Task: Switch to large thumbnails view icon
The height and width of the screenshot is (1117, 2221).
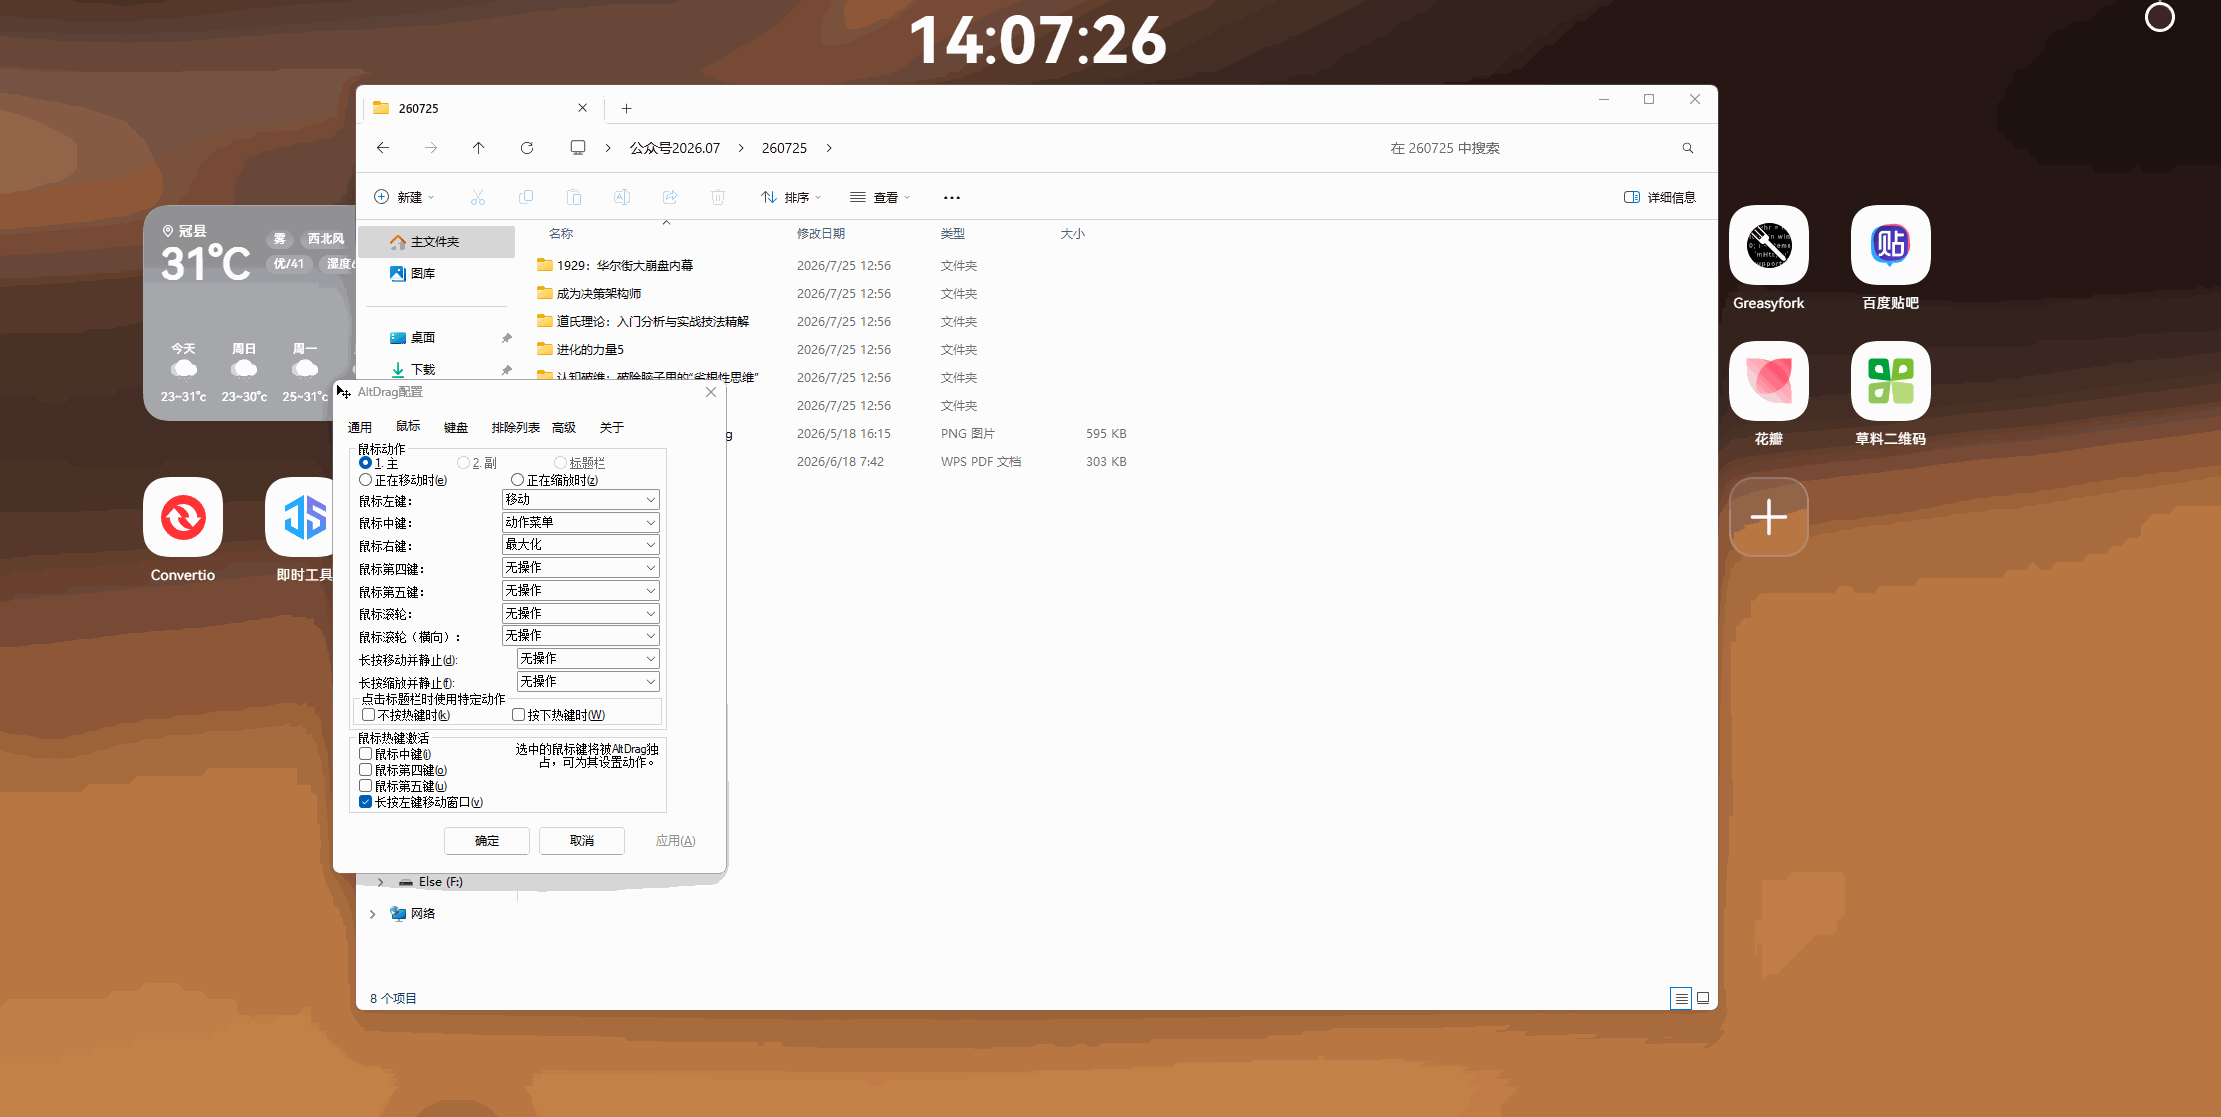Action: click(x=1703, y=998)
